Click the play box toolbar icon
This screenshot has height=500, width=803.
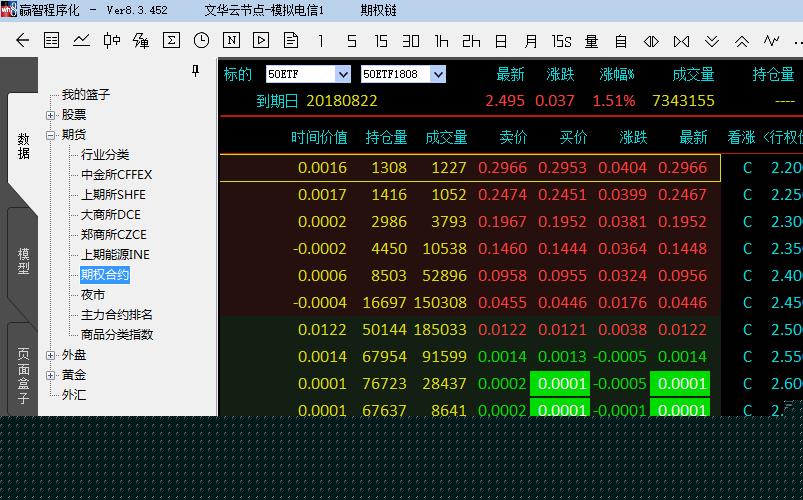click(x=261, y=41)
